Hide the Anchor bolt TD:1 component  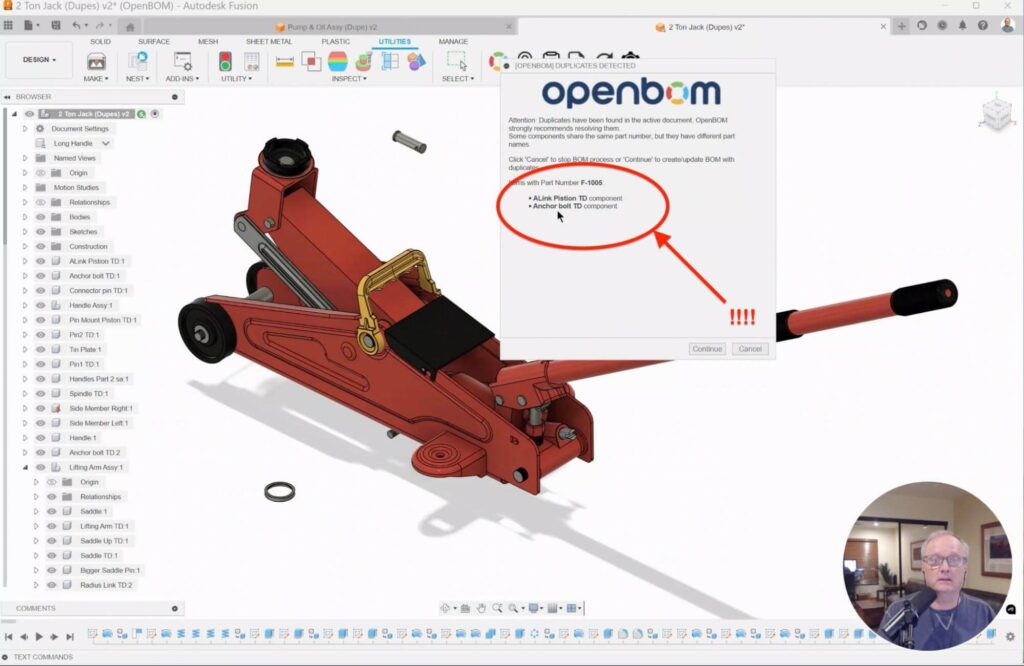[x=40, y=276]
